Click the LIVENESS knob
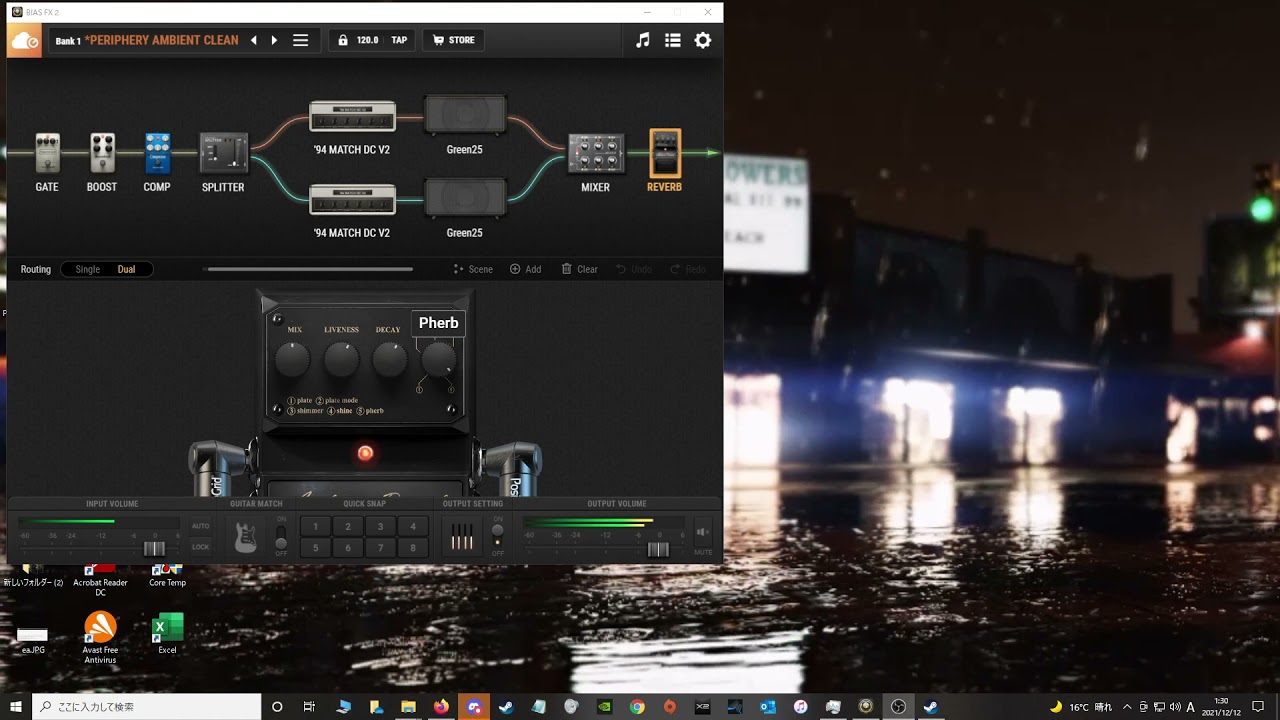 [x=341, y=359]
